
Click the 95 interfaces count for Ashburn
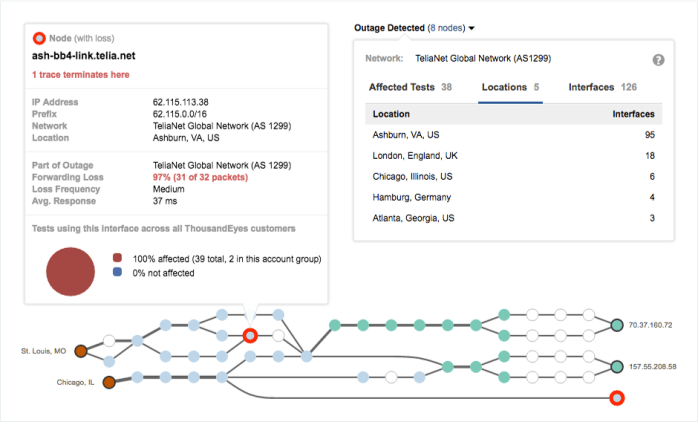[x=650, y=135]
